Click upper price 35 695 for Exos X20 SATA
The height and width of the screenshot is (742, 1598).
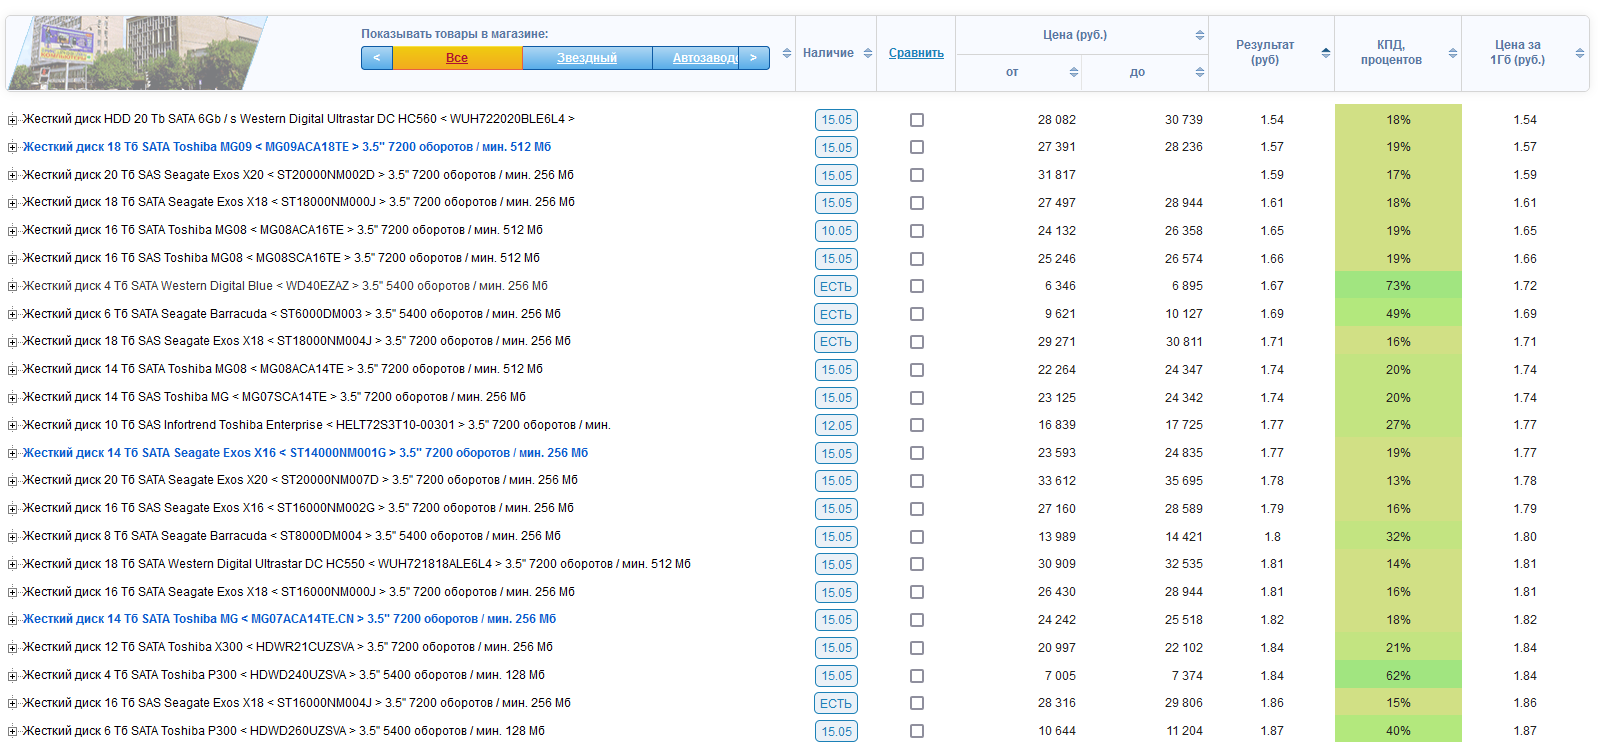click(x=1184, y=481)
